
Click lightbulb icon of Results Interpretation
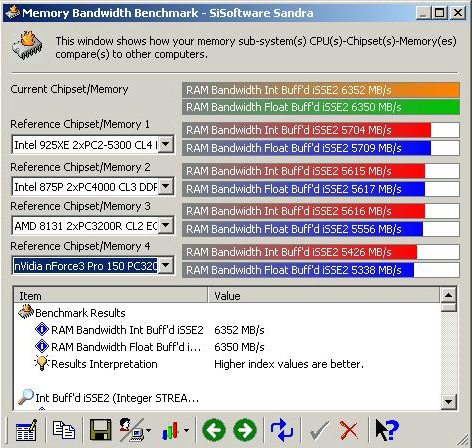(x=42, y=363)
